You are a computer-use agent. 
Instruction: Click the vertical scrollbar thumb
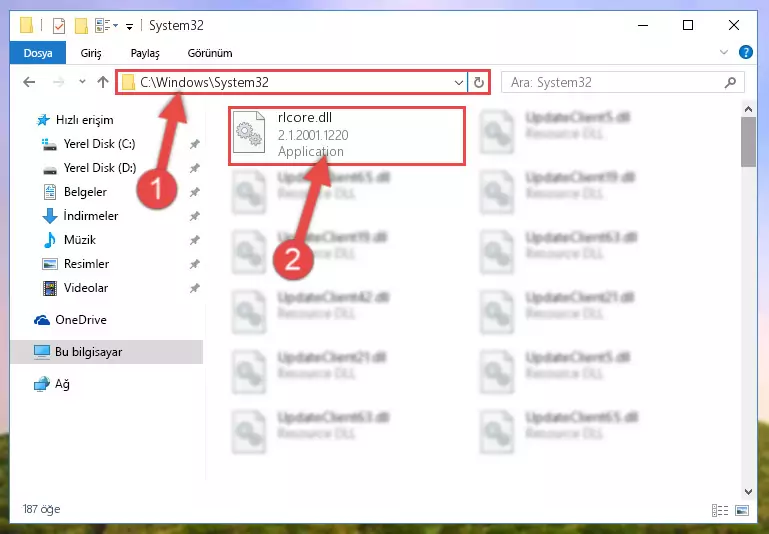[748, 142]
